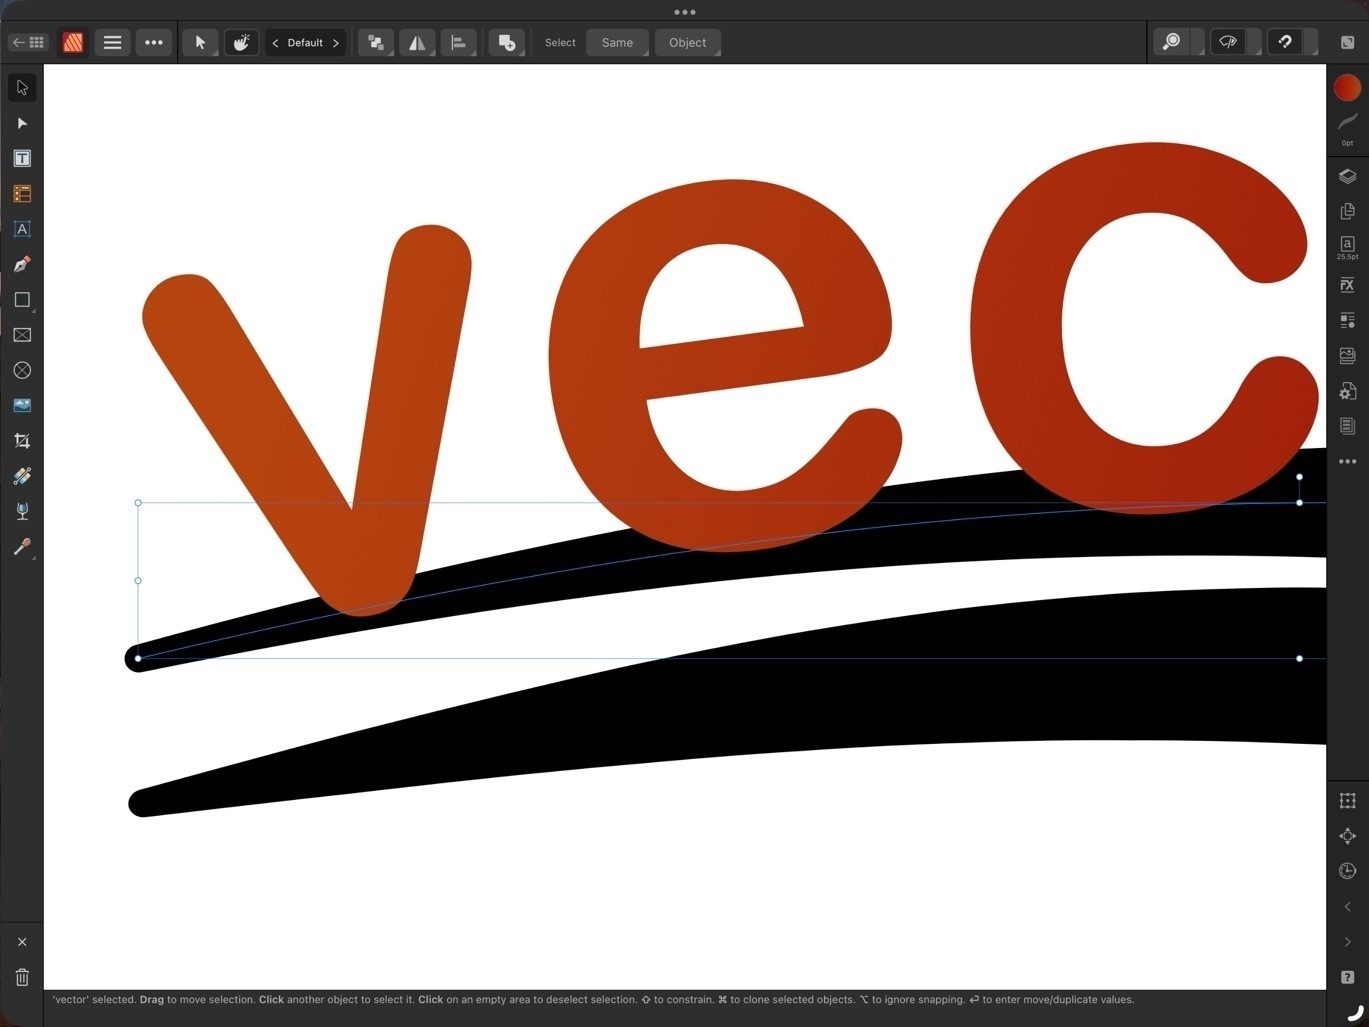Select the Pen tool
Image resolution: width=1369 pixels, height=1027 pixels.
pyautogui.click(x=21, y=265)
